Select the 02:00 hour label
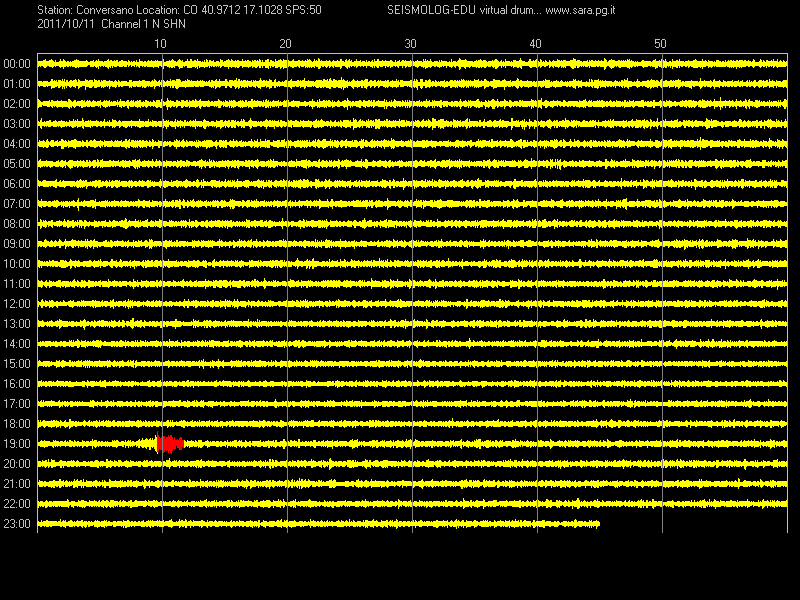The image size is (800, 600). [17, 104]
